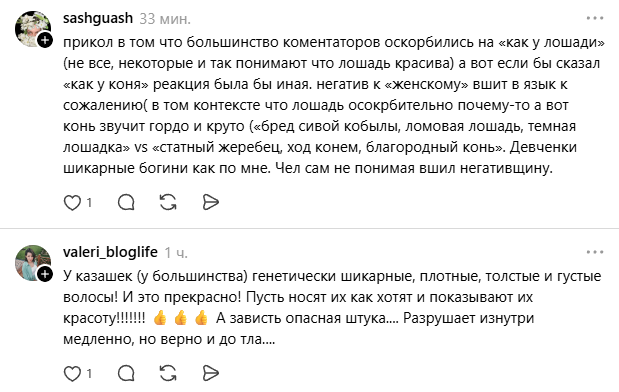Screen dimensions: 619x392
Task: Reply to sashguash comment via bubble icon
Action: (x=126, y=203)
